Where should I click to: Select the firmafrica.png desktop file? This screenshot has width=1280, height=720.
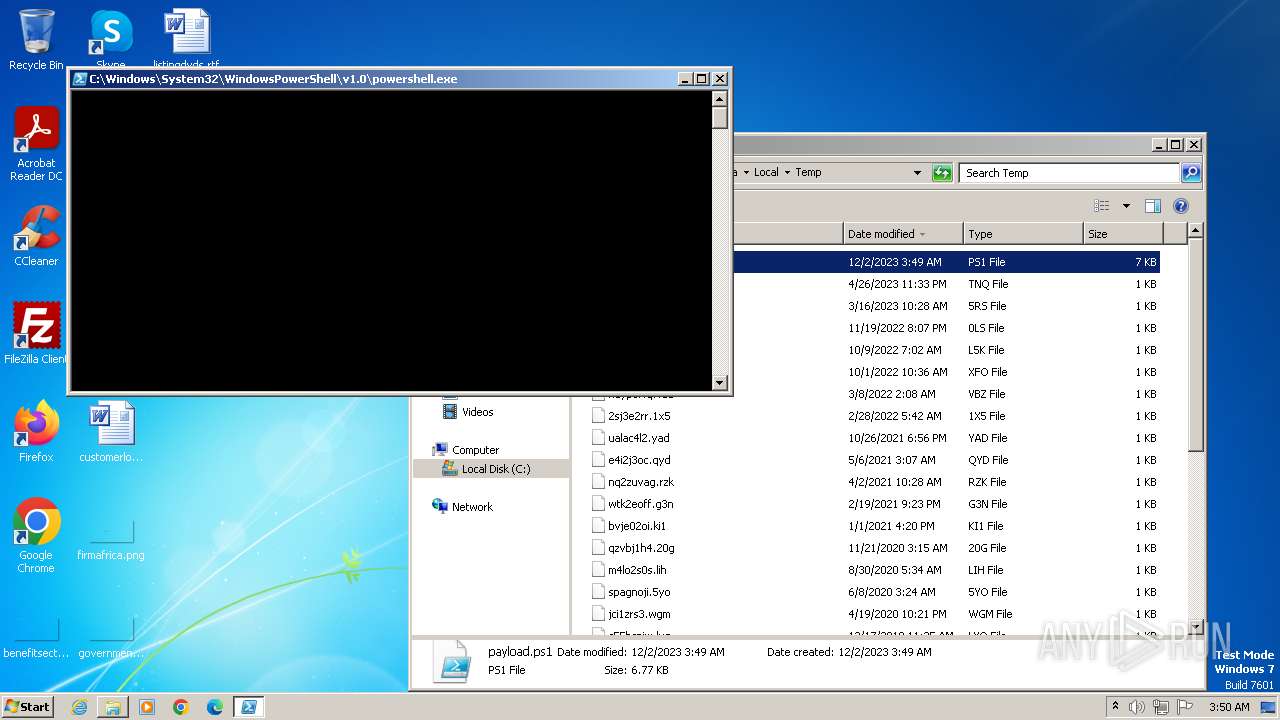coord(111,538)
